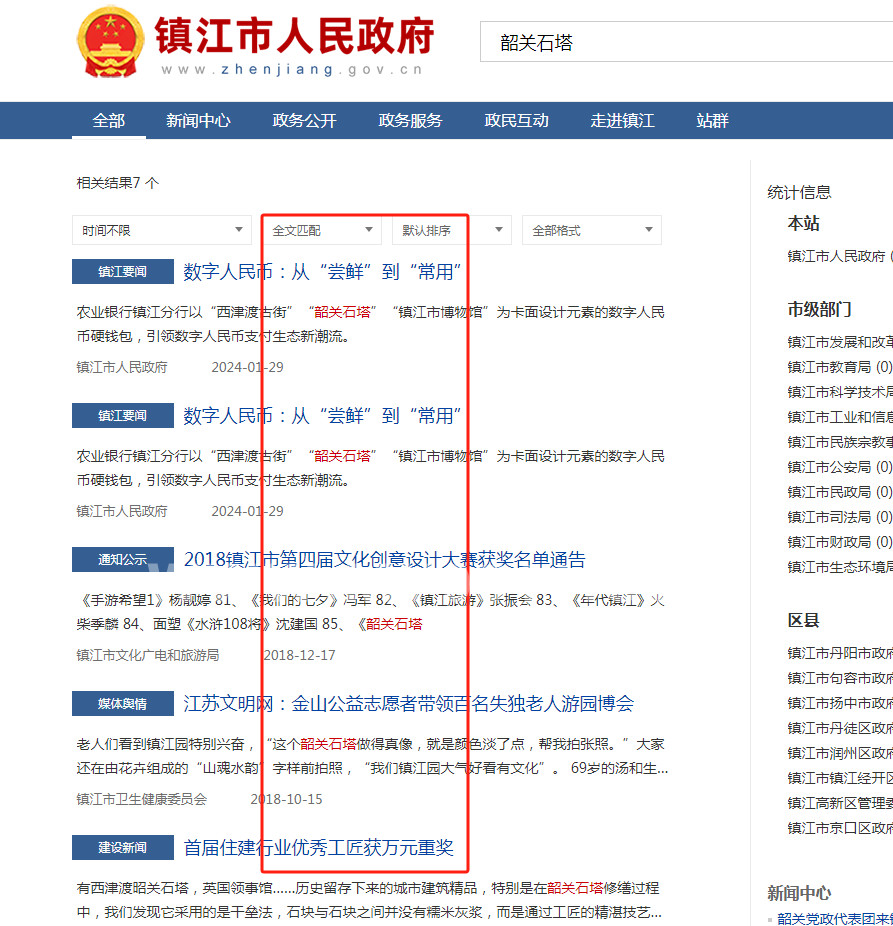Click the 通知公示 category tag

point(122,560)
